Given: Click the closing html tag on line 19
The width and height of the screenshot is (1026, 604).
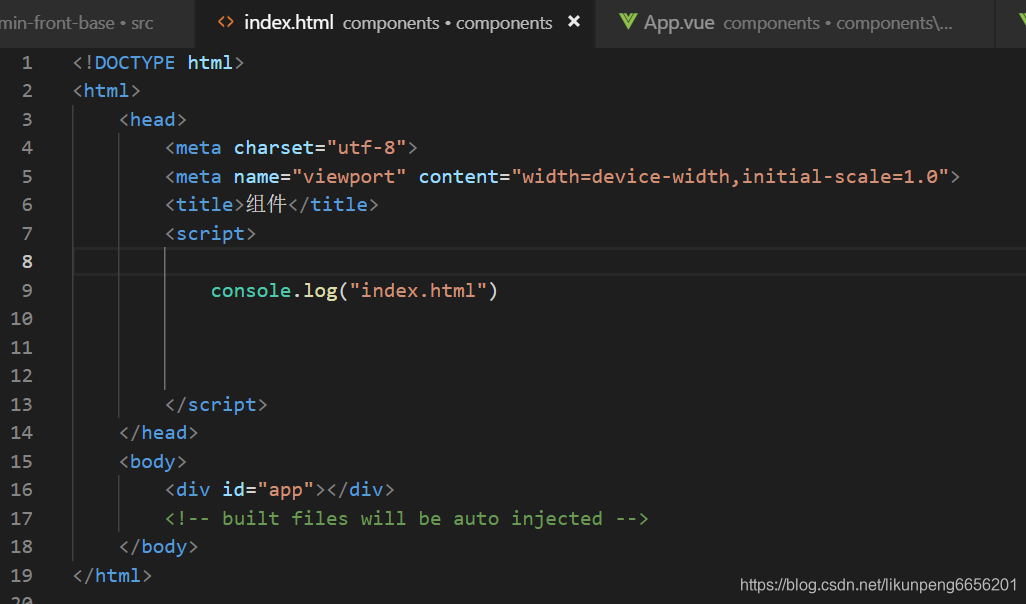Looking at the screenshot, I should (x=113, y=575).
